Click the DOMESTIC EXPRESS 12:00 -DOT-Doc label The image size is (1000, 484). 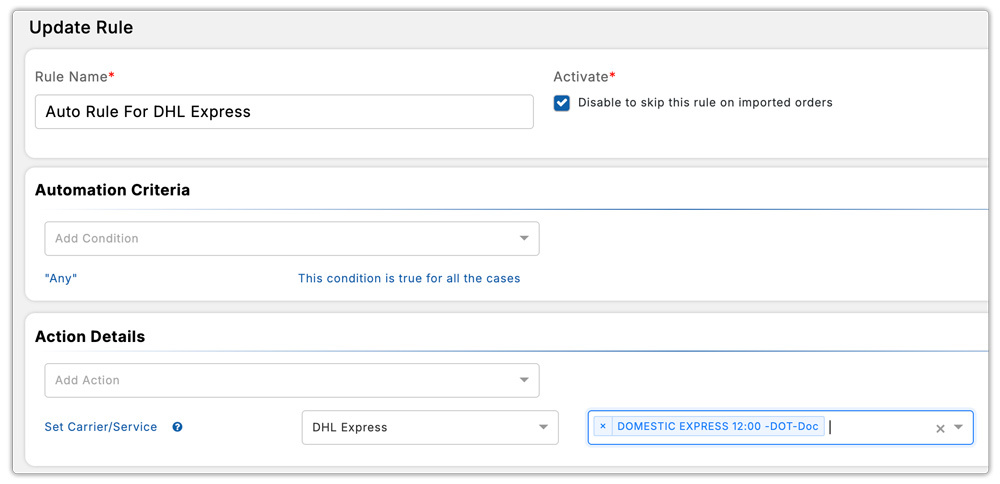[x=717, y=426]
